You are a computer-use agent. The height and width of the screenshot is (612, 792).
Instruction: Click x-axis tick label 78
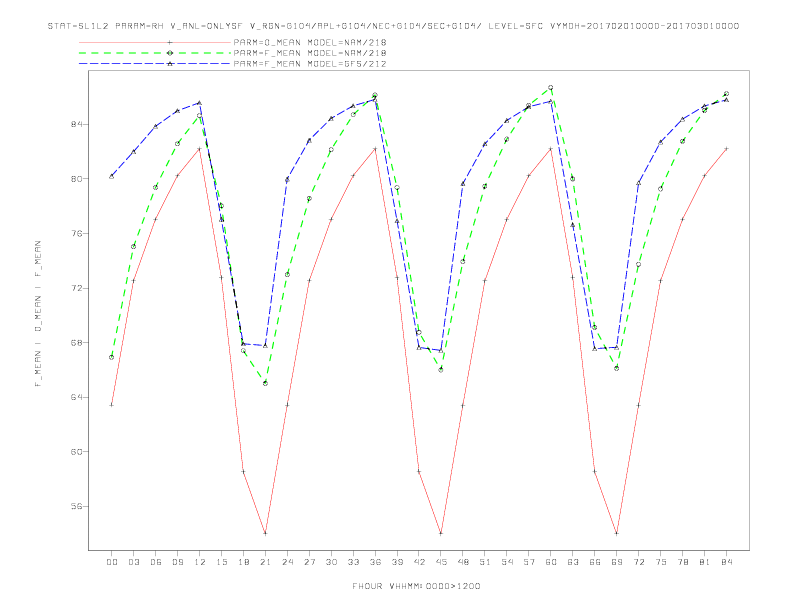[x=682, y=562]
